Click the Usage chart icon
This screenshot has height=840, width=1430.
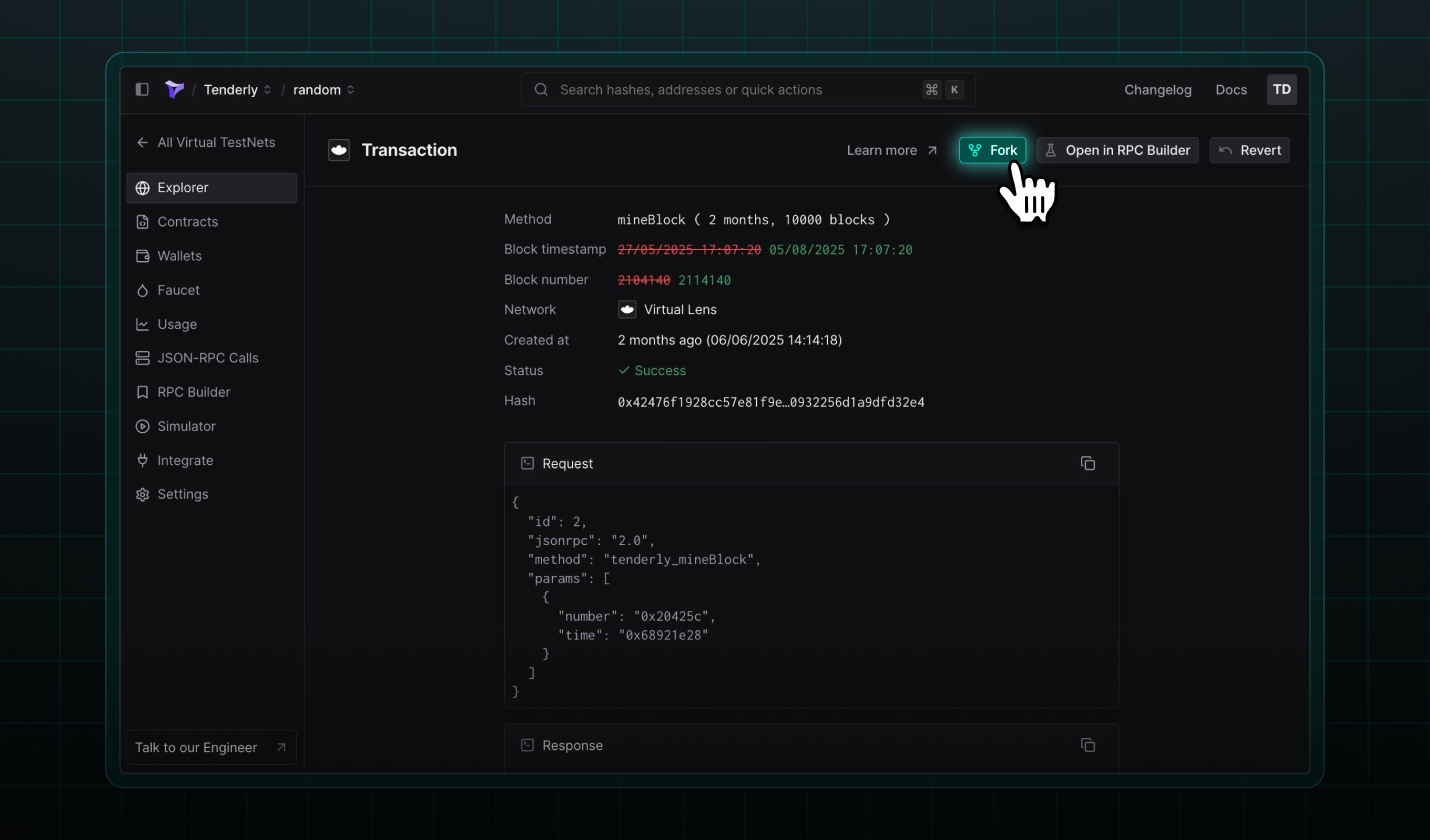pos(142,324)
